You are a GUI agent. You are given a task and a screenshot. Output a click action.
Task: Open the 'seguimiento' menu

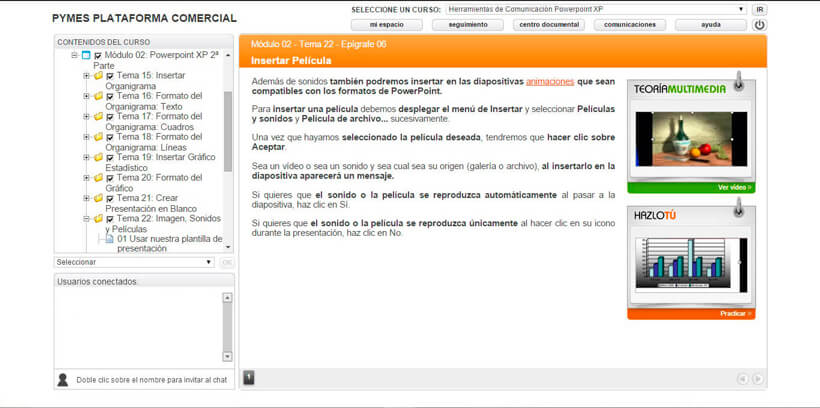click(x=468, y=25)
